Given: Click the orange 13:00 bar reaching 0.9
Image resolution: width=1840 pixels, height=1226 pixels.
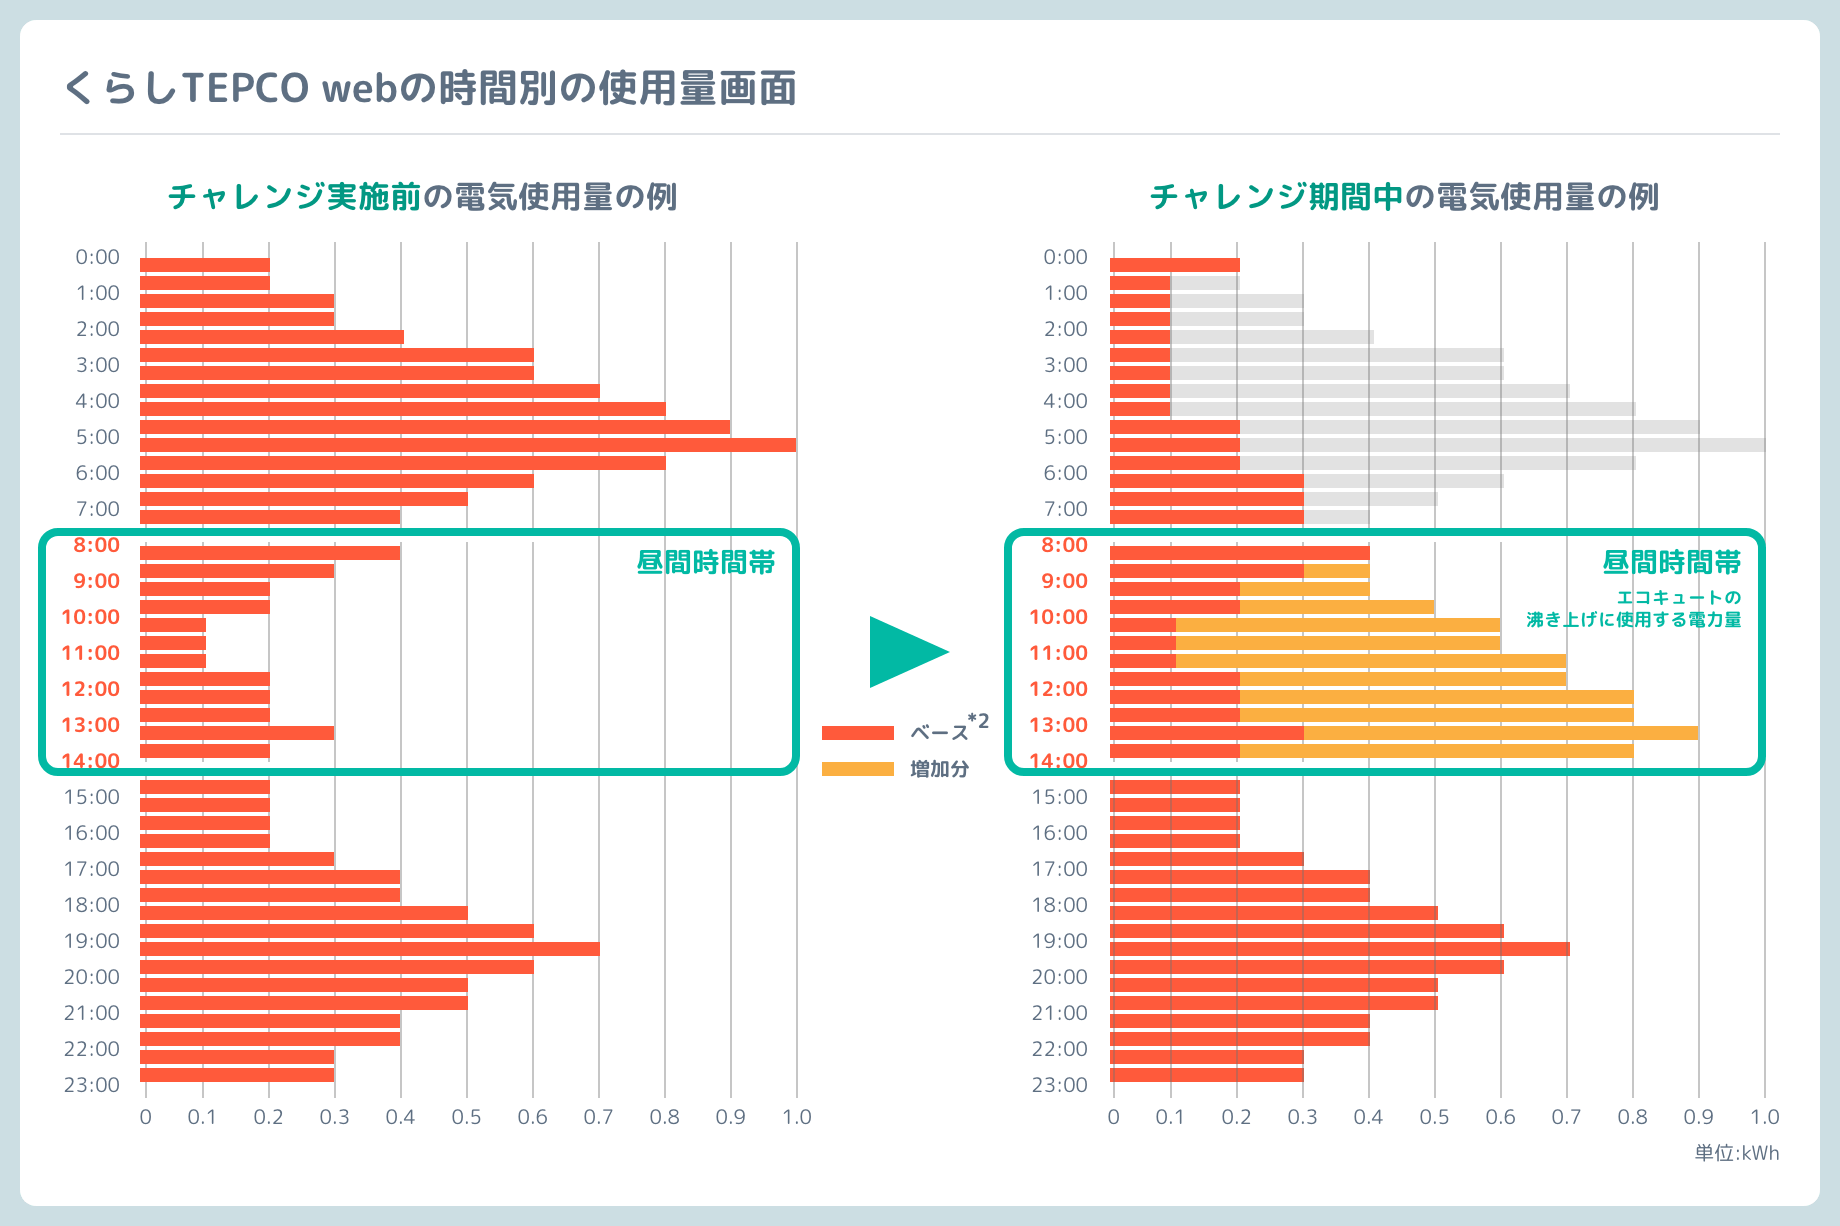Looking at the screenshot, I should 1501,733.
